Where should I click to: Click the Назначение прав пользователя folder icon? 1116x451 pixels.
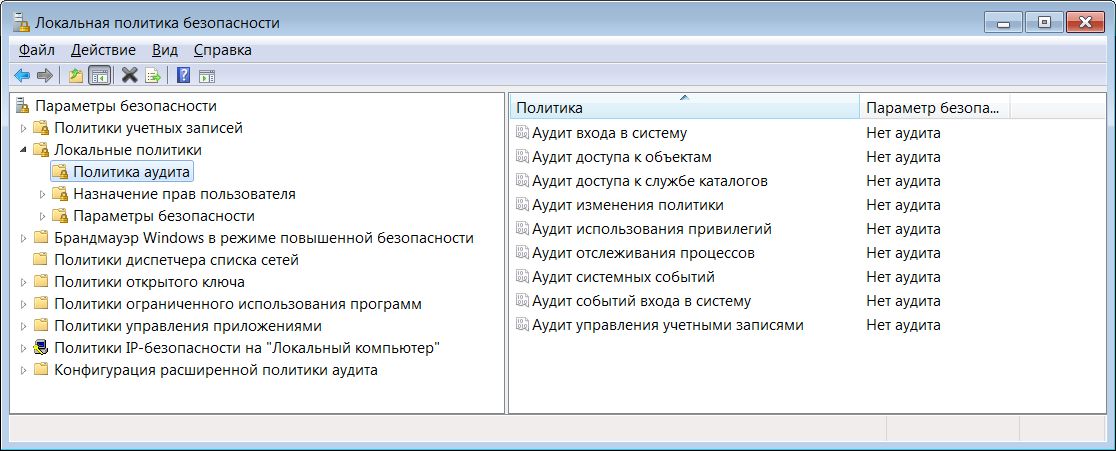(60, 194)
